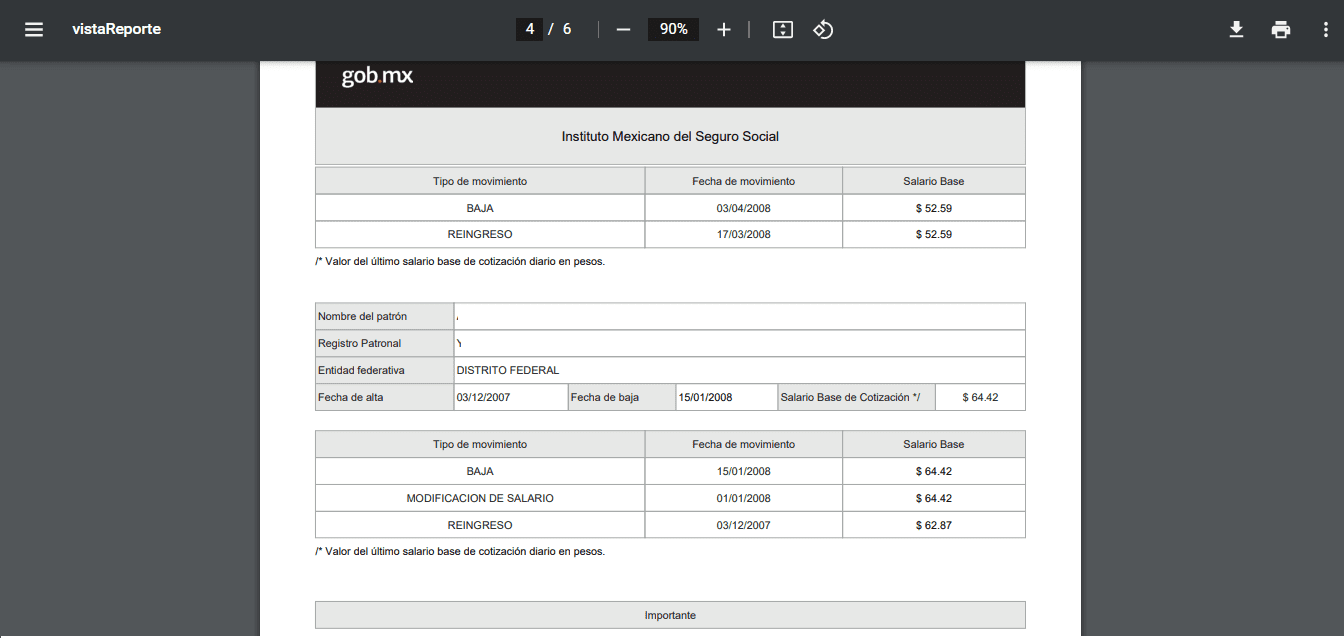Click 'Salario Base de Cotización */' label
Image resolution: width=1344 pixels, height=638 pixels.
849,397
